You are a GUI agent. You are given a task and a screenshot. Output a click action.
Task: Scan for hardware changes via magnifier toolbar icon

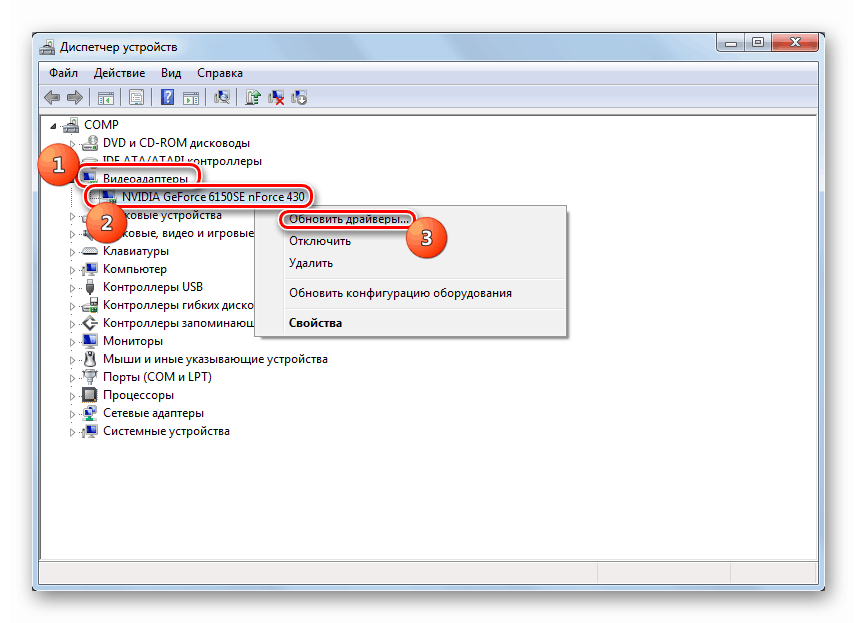coord(221,98)
